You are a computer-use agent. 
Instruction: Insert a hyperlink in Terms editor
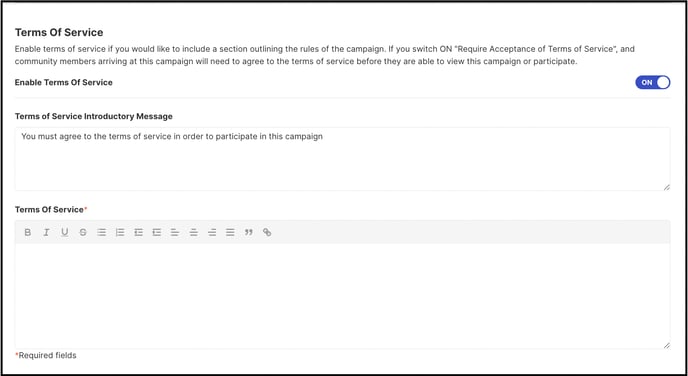tap(267, 233)
